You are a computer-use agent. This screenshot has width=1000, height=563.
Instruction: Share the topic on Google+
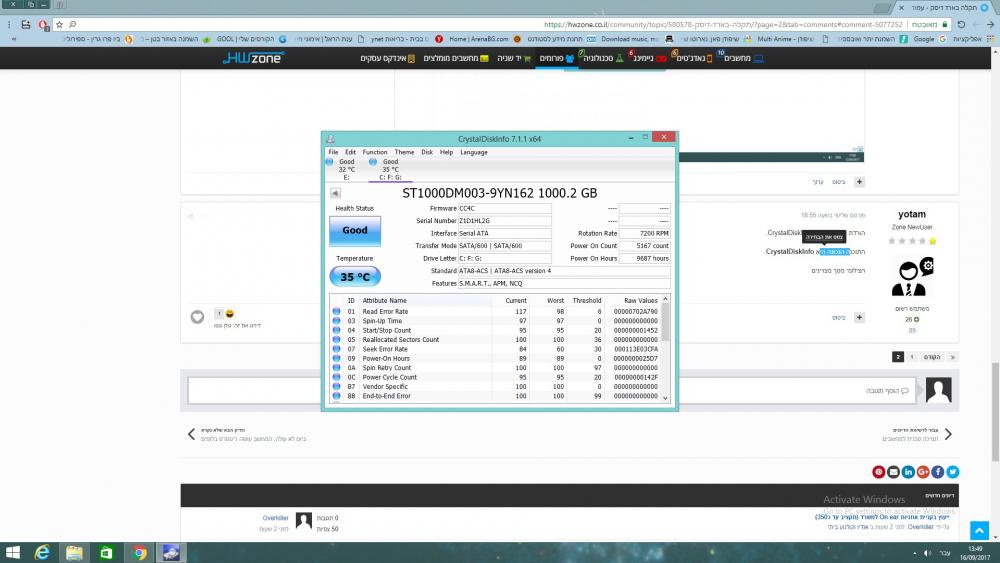click(x=923, y=472)
